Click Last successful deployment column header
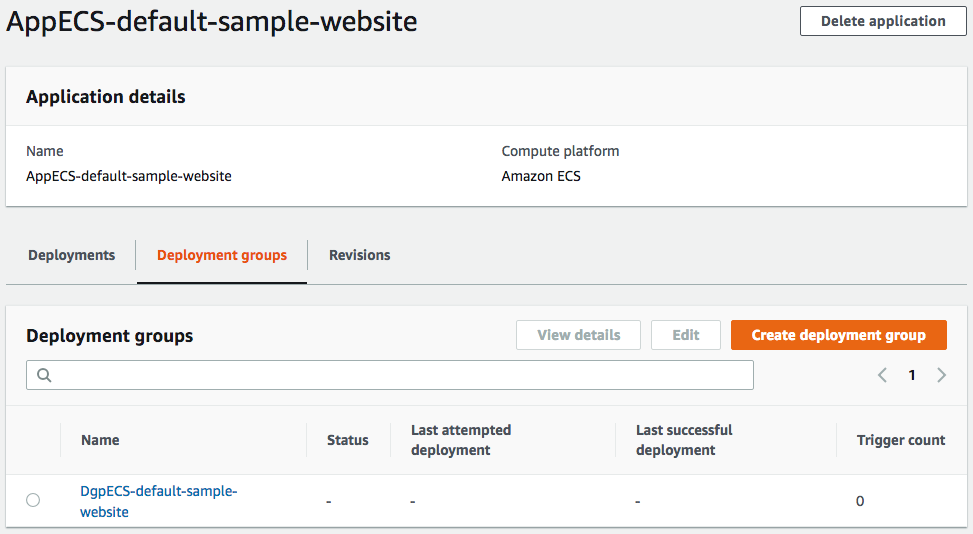 (684, 440)
